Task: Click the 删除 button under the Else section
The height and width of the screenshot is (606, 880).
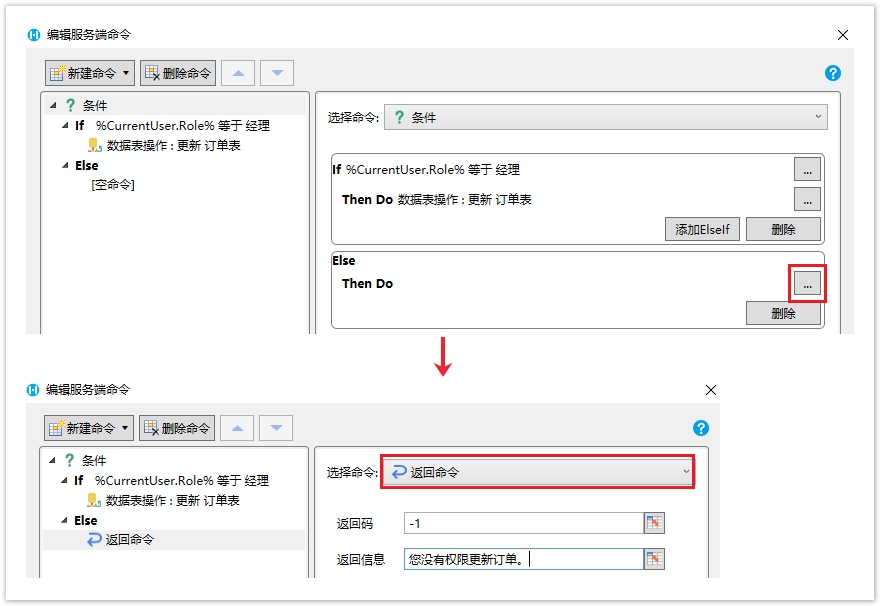Action: [x=783, y=313]
